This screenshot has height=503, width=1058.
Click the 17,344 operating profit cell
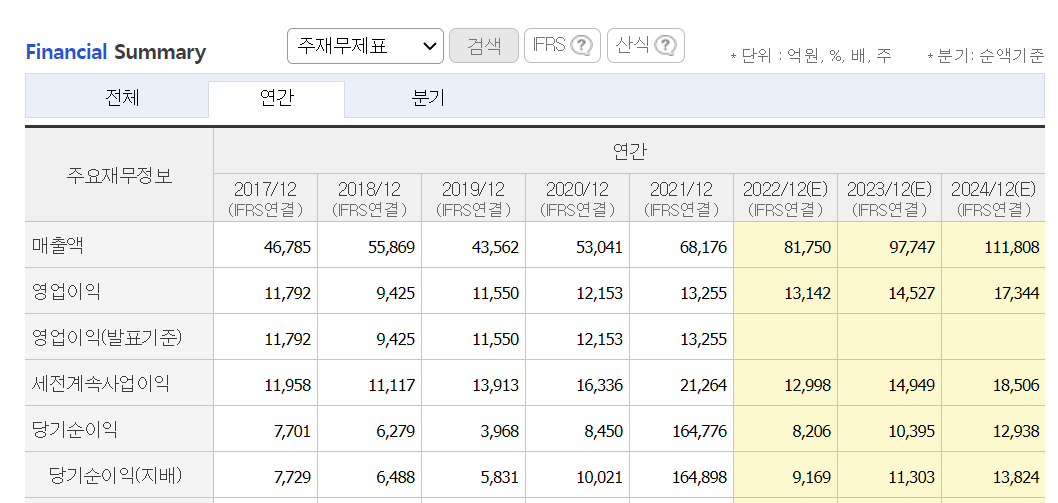pos(993,292)
